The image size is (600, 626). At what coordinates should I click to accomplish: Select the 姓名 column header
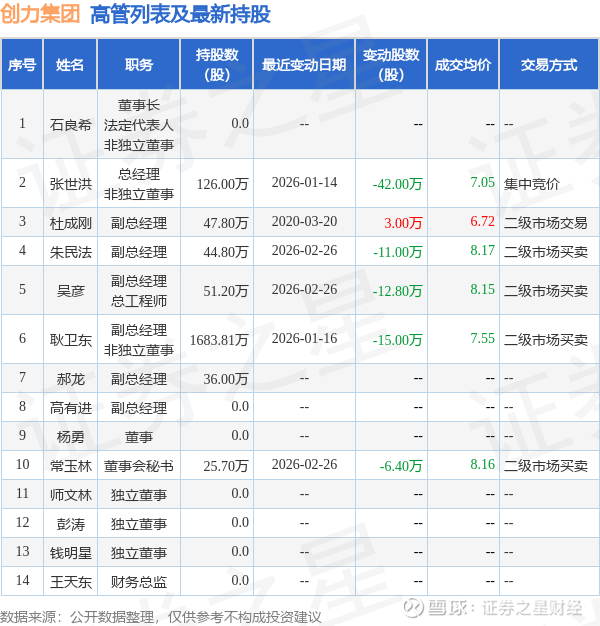click(70, 64)
